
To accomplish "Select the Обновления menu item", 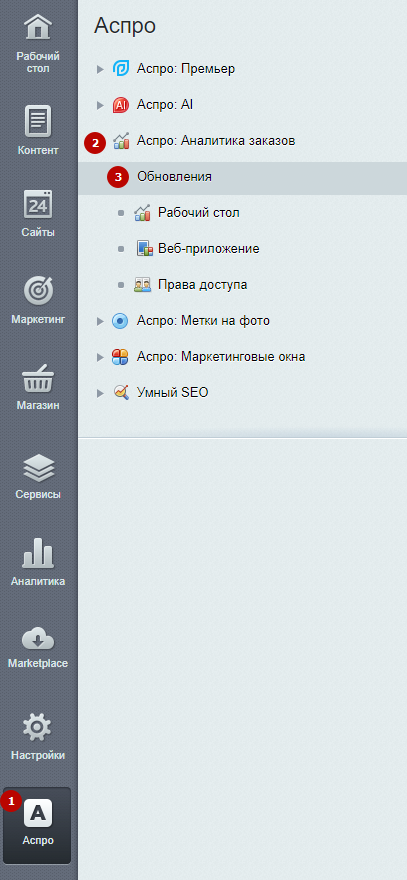I will tap(243, 178).
